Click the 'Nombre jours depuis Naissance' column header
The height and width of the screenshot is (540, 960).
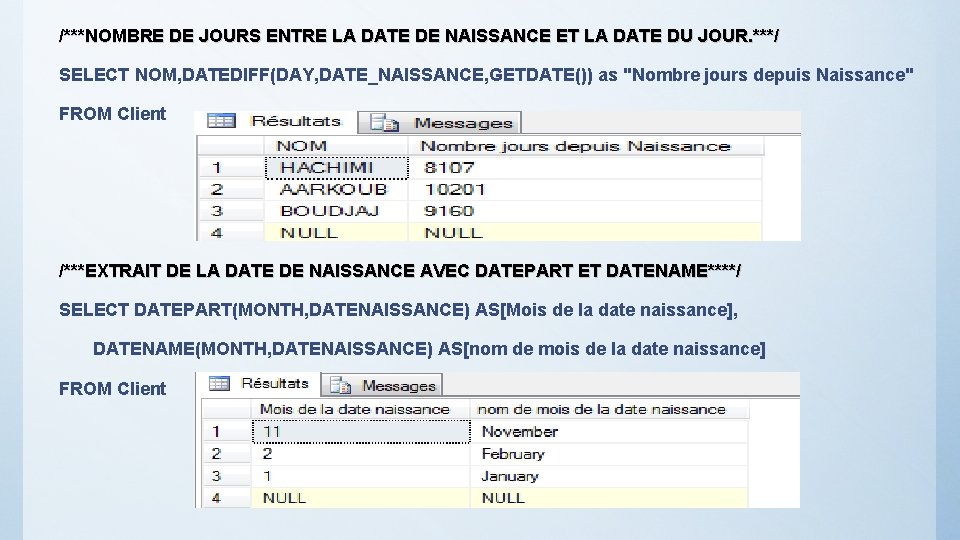(586, 146)
